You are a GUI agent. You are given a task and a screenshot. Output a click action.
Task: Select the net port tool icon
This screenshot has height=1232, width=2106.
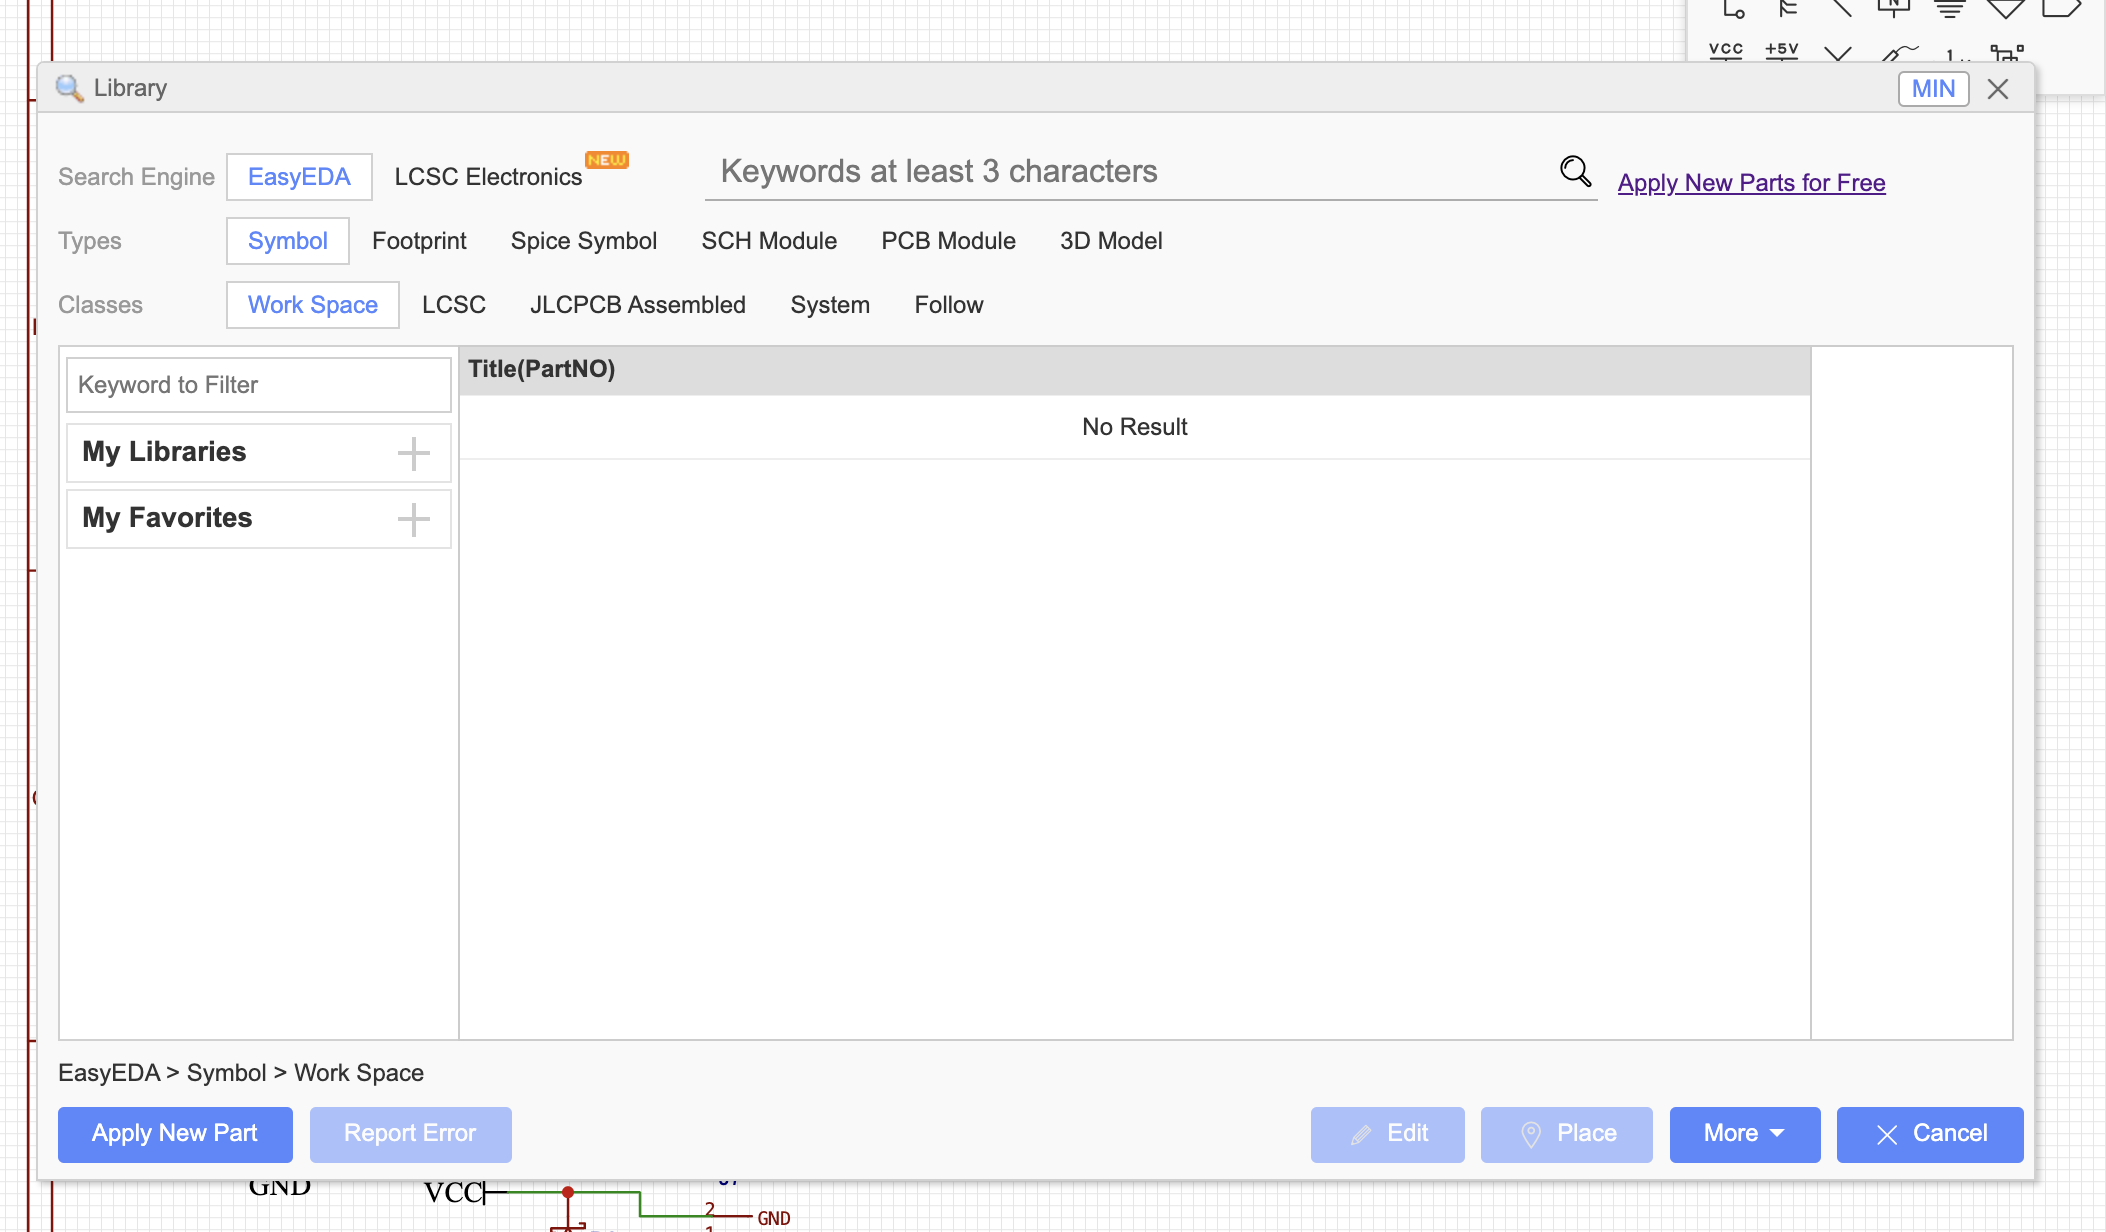point(2061,10)
